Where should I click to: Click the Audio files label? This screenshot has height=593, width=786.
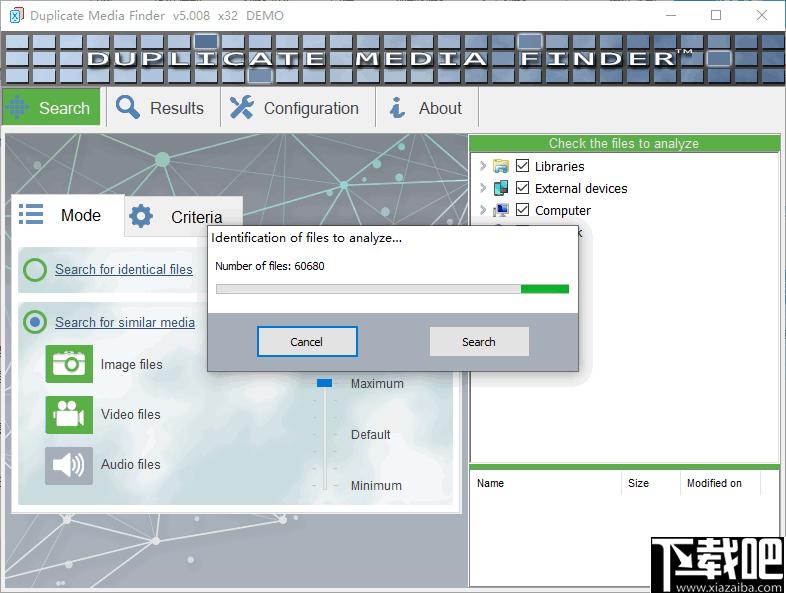(x=131, y=465)
